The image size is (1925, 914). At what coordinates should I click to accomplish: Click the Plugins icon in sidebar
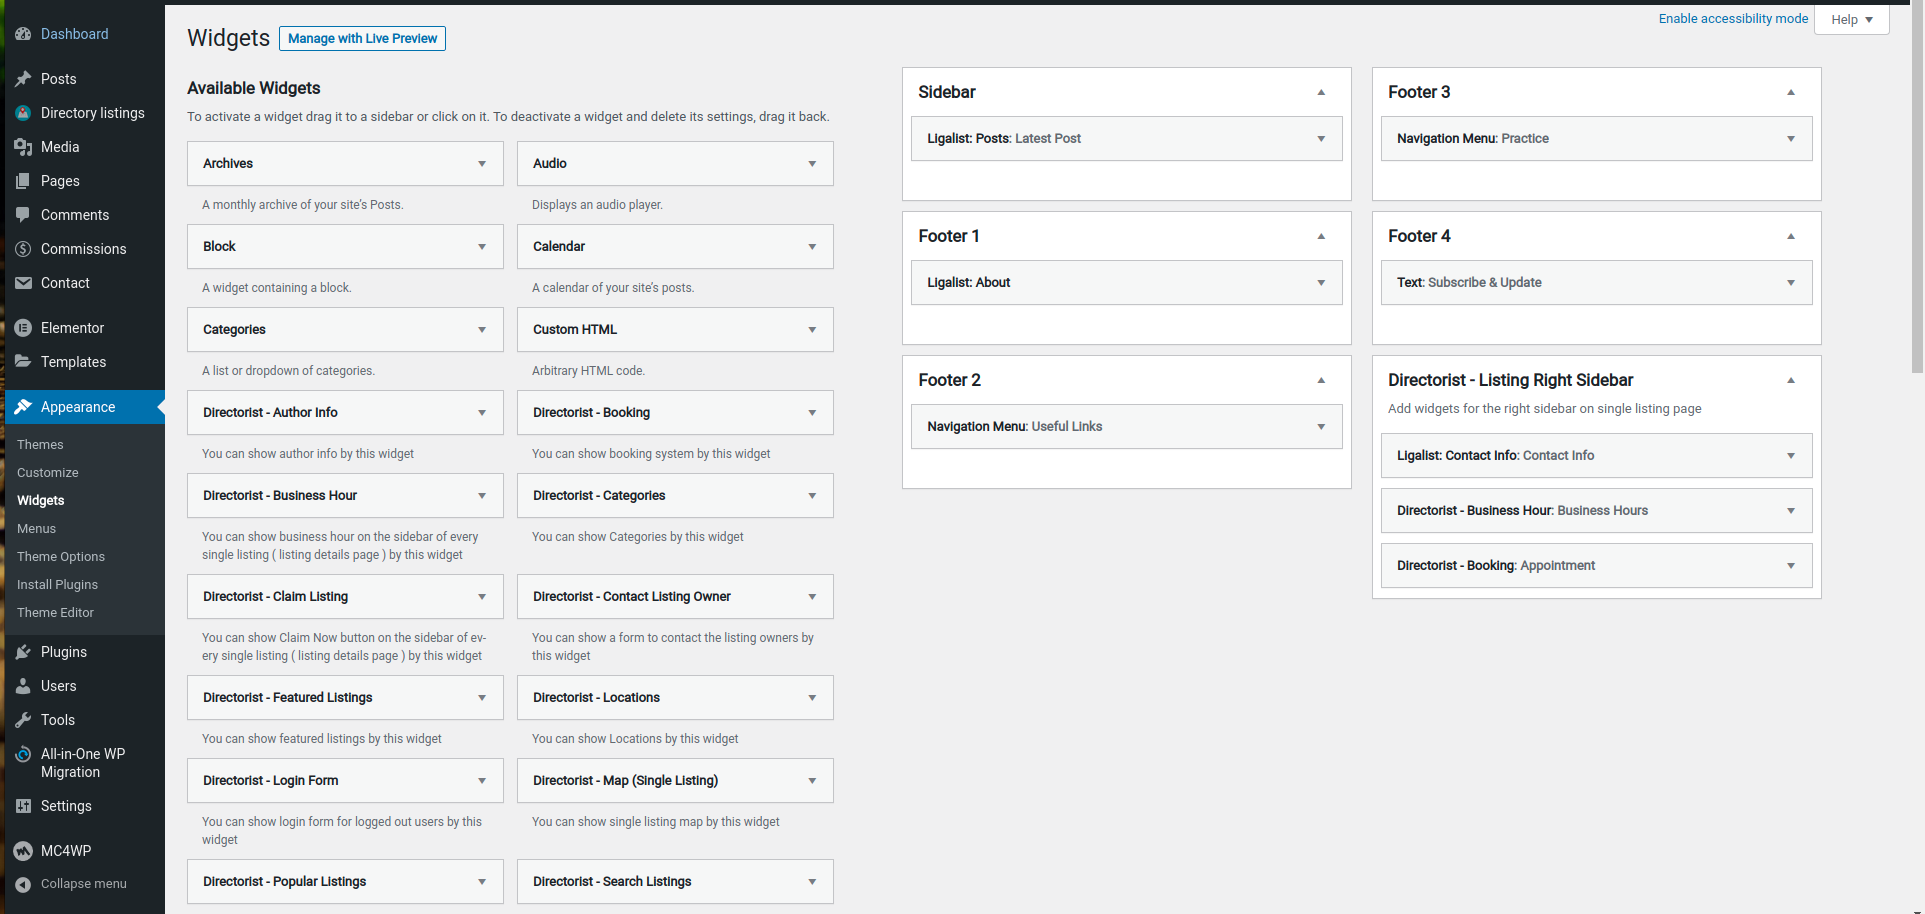tap(23, 652)
